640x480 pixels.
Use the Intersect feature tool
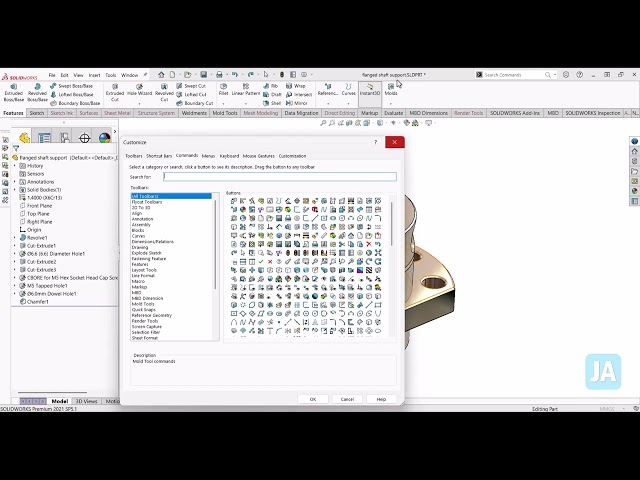tap(299, 95)
